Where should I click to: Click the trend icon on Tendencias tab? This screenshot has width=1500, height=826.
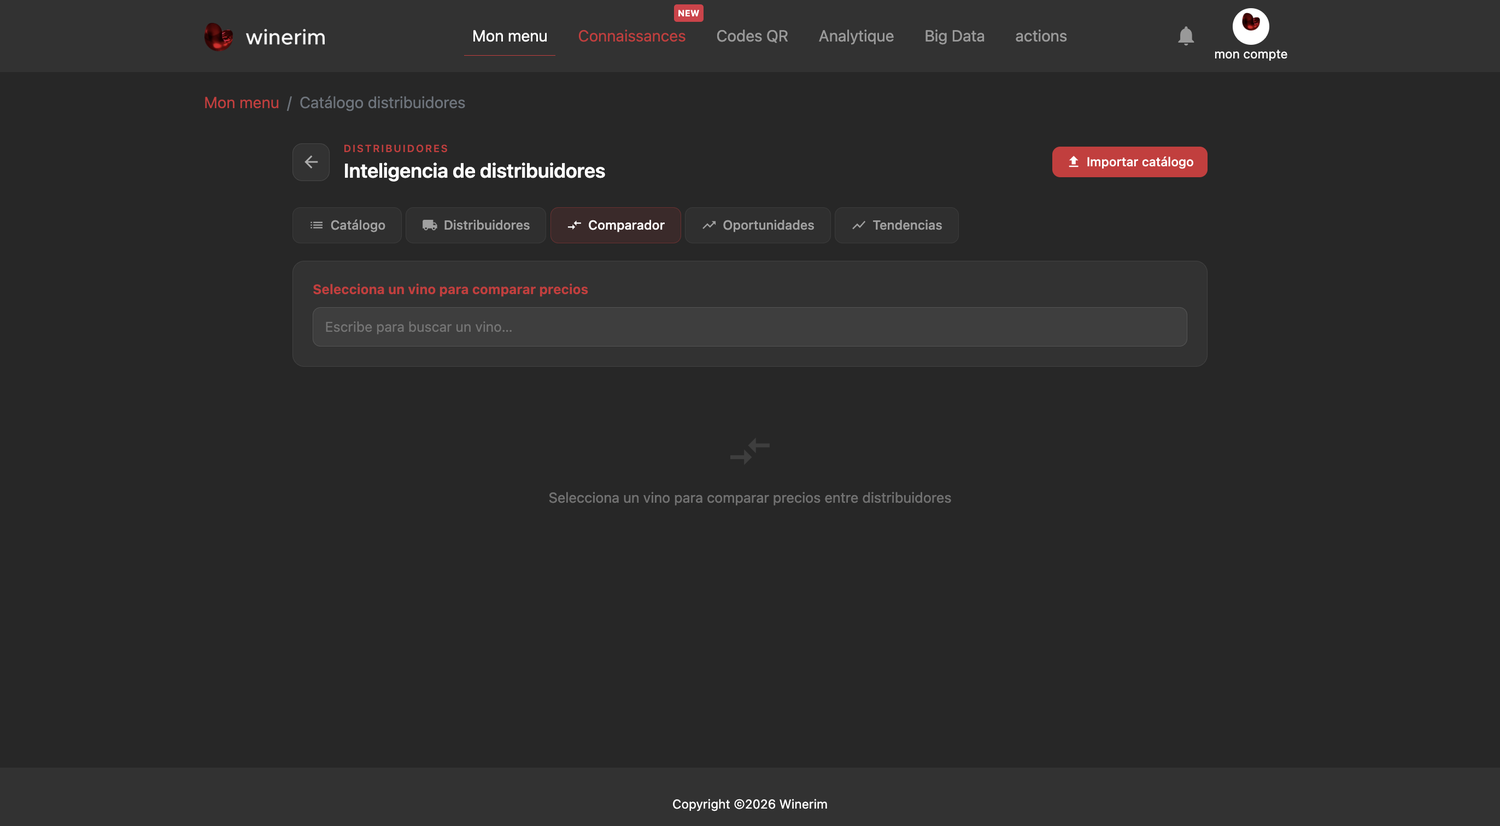pyautogui.click(x=858, y=225)
